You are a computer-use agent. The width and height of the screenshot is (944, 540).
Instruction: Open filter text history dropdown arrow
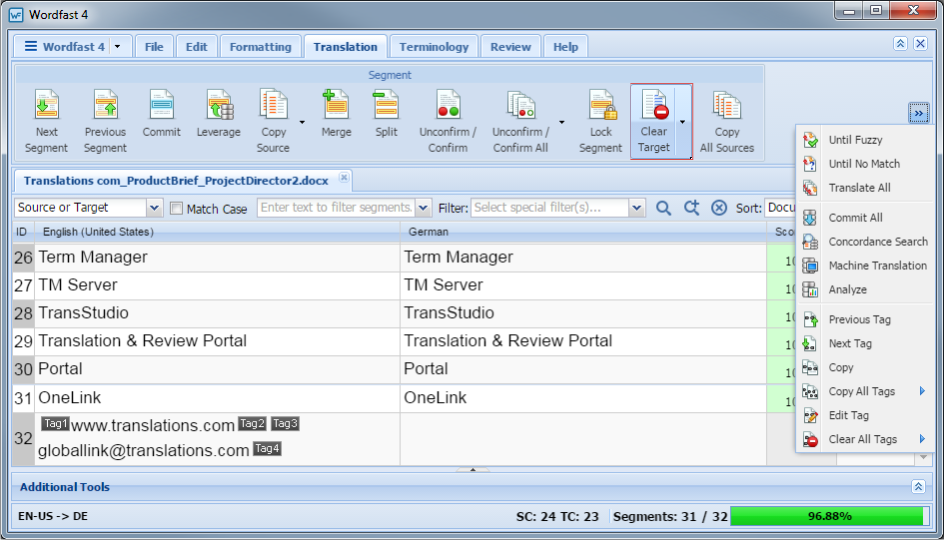423,208
